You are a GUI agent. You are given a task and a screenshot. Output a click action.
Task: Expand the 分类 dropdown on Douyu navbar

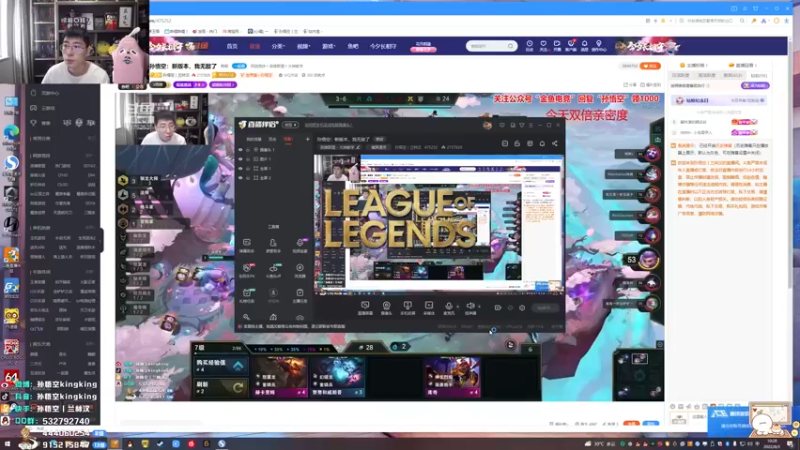coord(278,46)
